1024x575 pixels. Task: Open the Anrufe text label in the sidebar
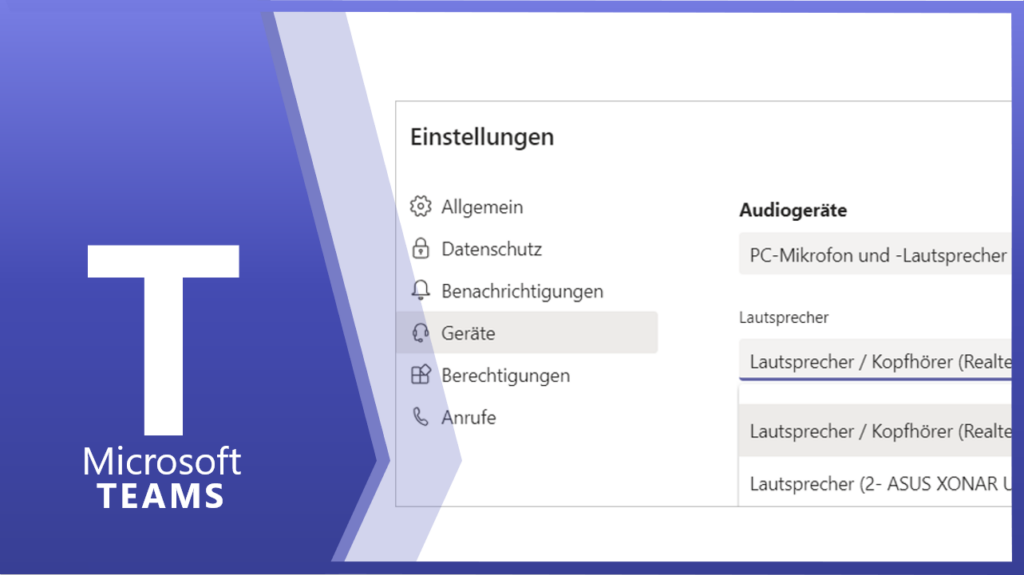pos(468,417)
